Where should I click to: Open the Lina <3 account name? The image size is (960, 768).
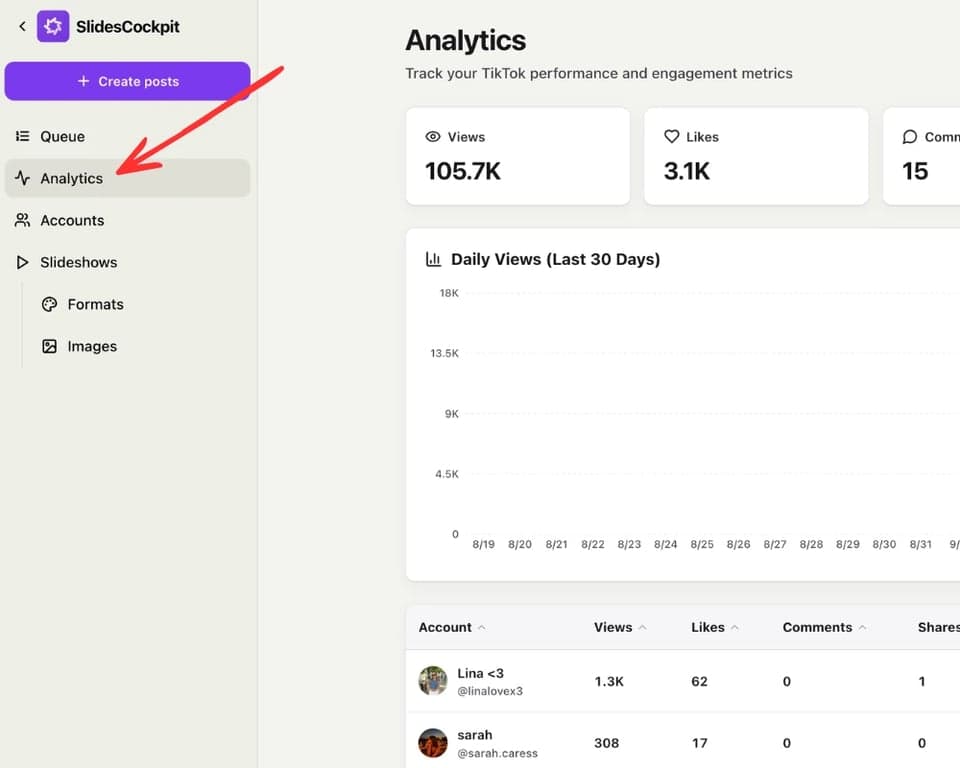[481, 673]
